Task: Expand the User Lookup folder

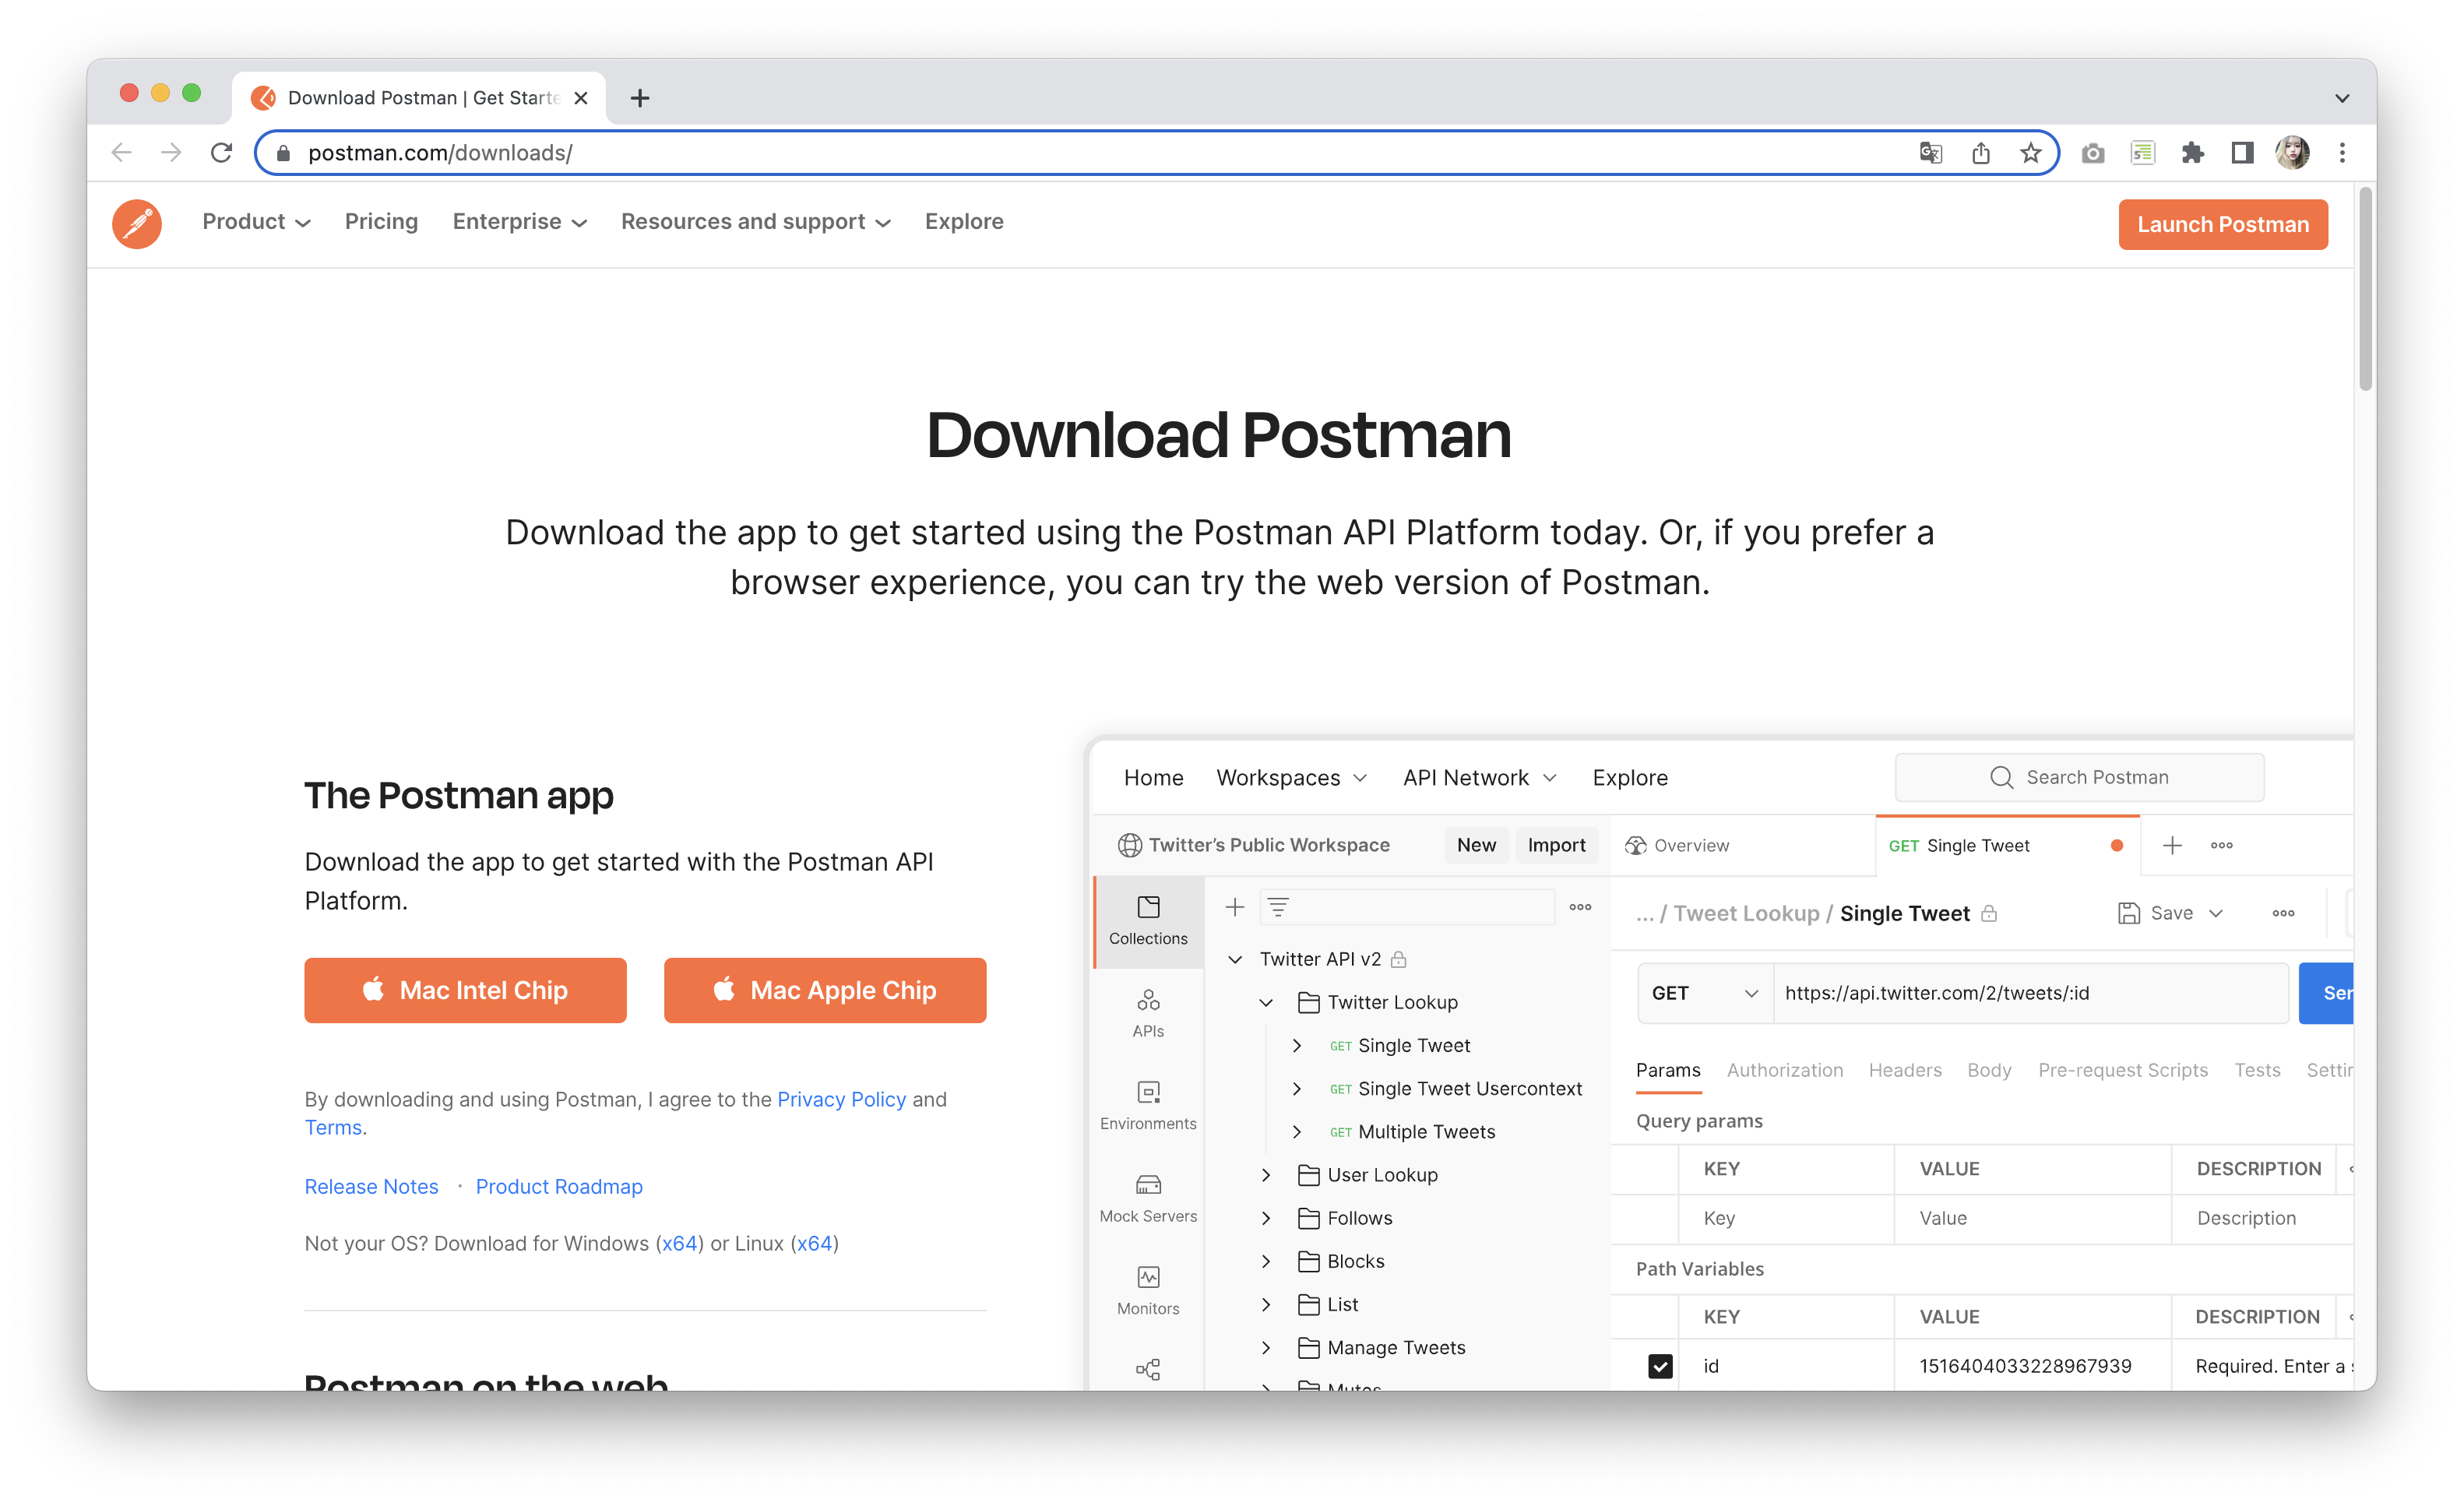Action: 1266,1175
